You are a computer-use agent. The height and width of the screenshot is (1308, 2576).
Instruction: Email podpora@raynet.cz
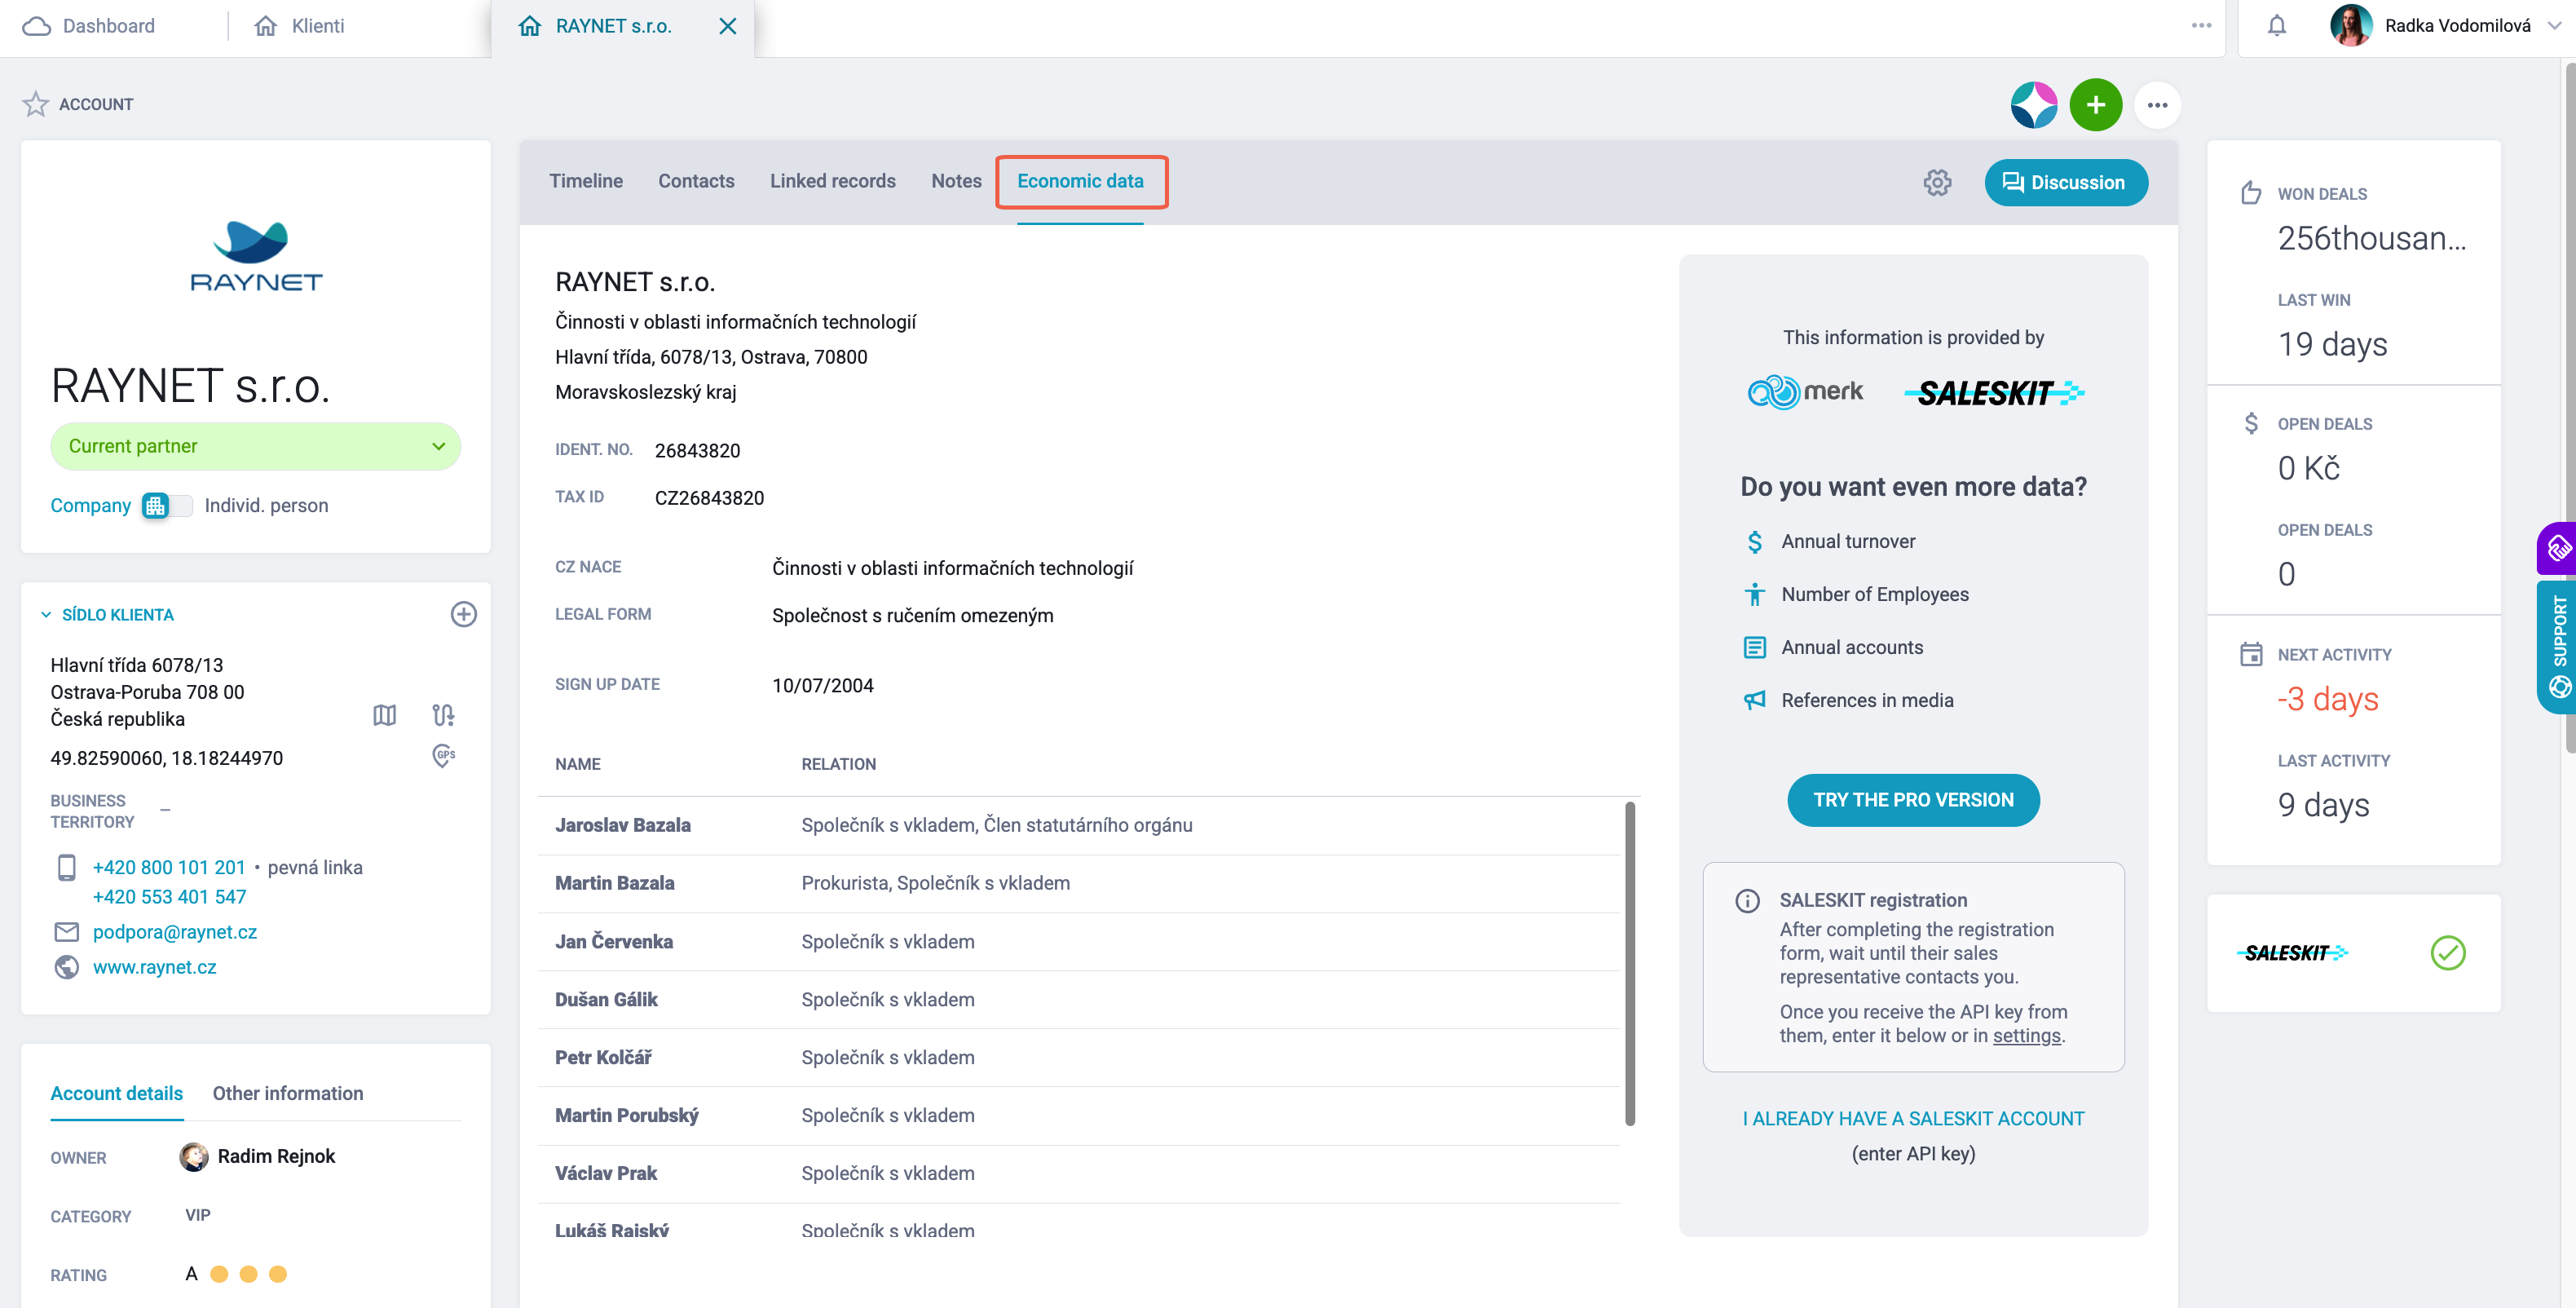[x=175, y=932]
